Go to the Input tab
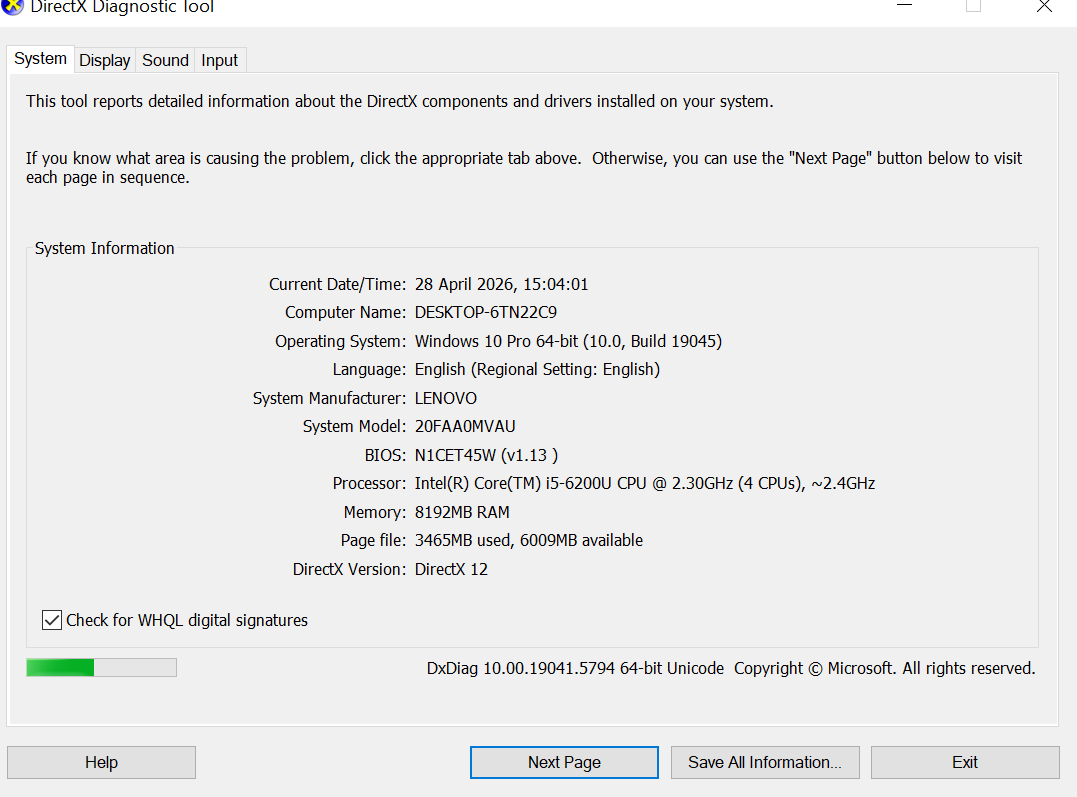The image size is (1077, 797). pyautogui.click(x=219, y=60)
